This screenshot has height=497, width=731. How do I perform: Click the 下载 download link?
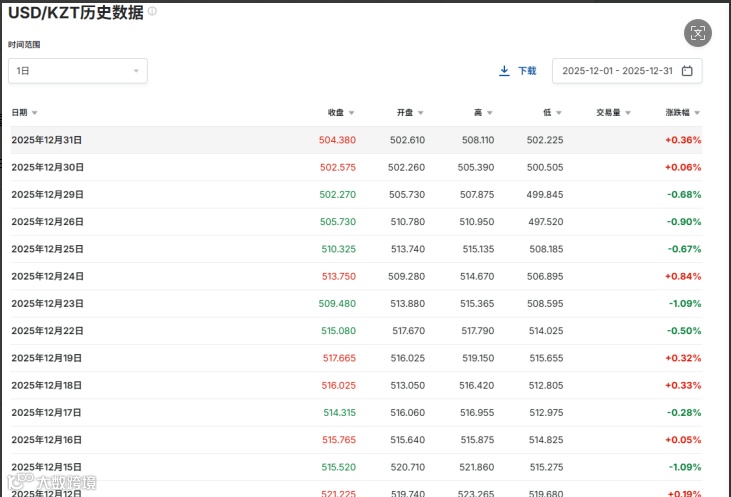point(527,71)
